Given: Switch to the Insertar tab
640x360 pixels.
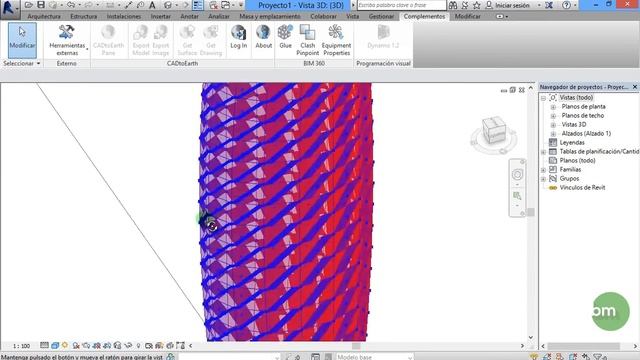Looking at the screenshot, I should (161, 16).
